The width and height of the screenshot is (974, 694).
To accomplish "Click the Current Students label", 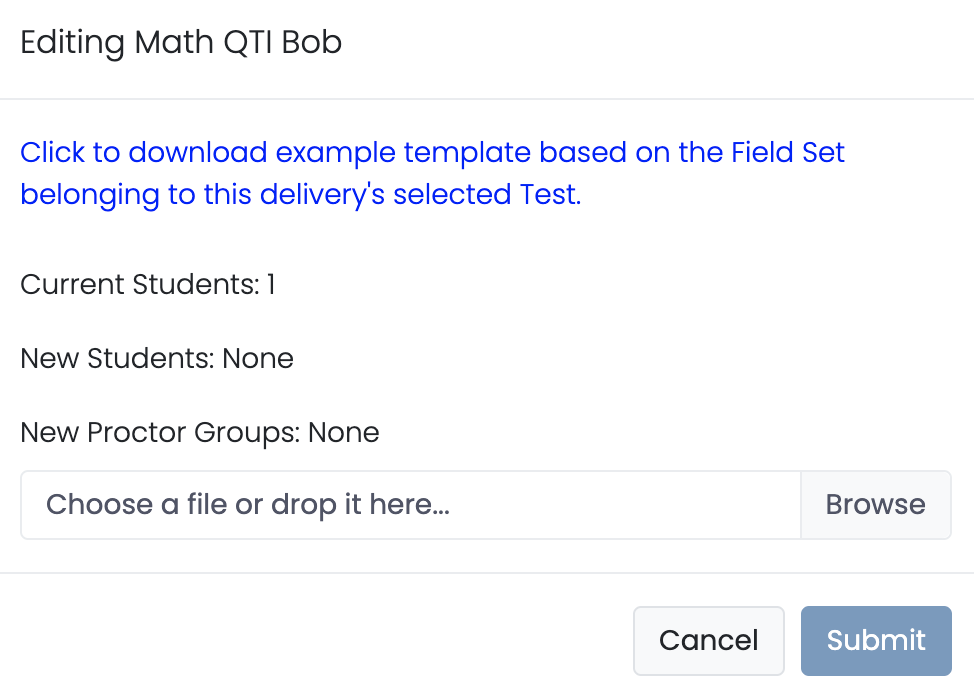I will (x=140, y=285).
